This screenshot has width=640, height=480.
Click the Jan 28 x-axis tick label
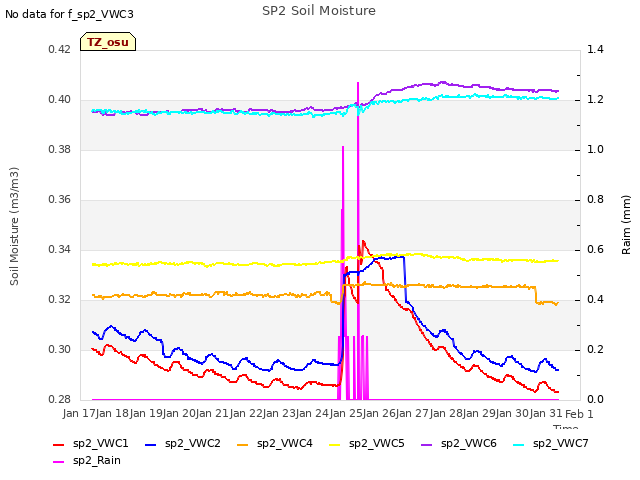(x=447, y=413)
